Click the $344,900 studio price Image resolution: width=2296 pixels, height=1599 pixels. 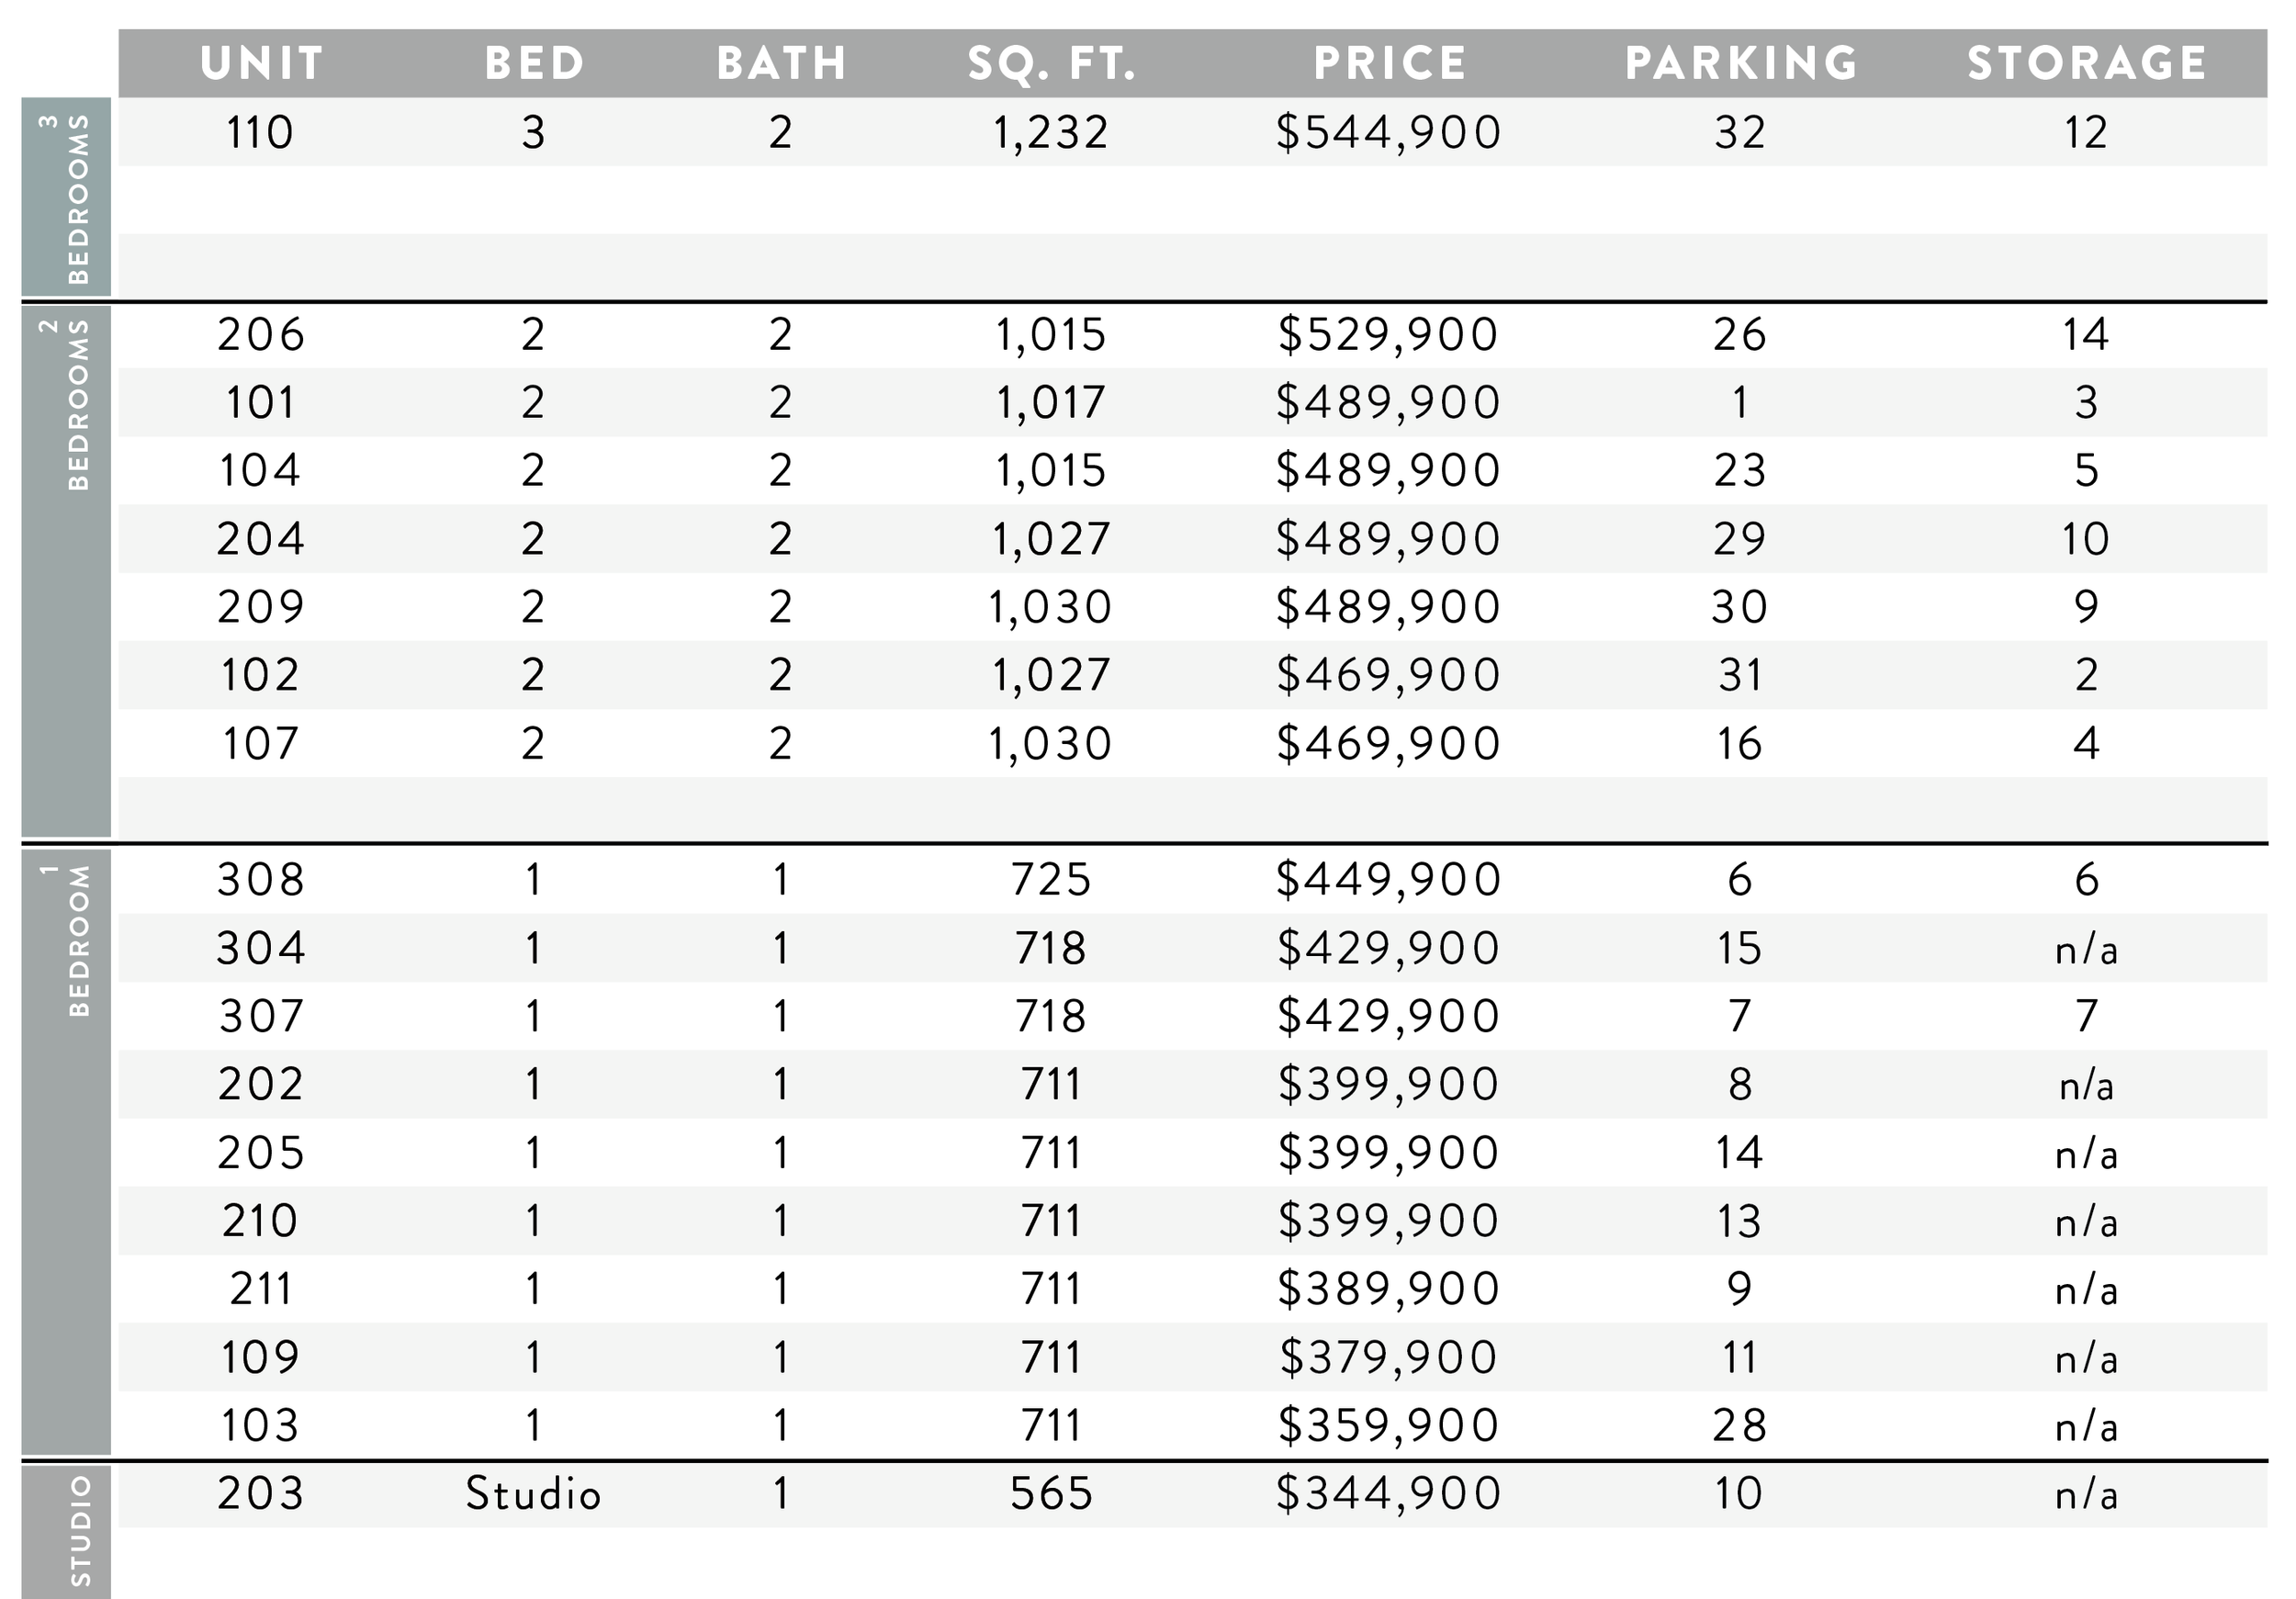[x=1388, y=1494]
